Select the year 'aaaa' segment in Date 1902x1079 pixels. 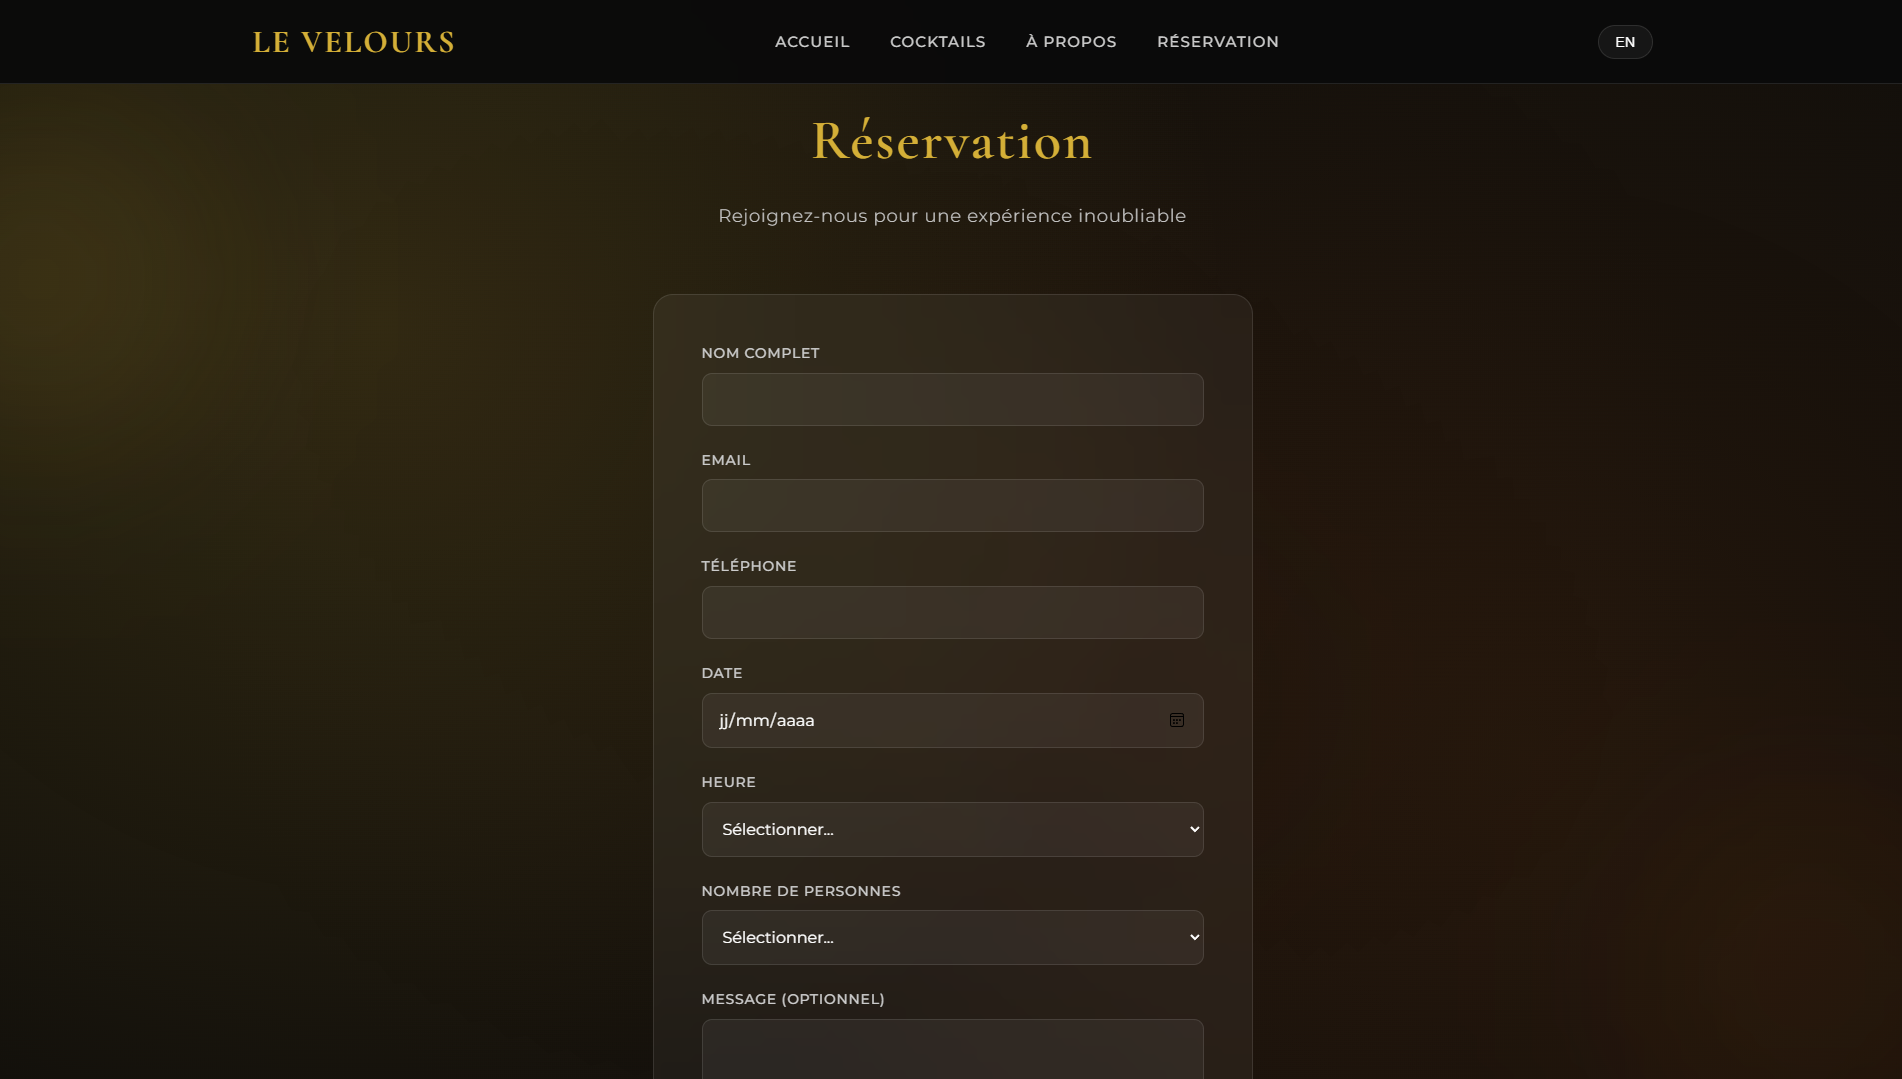(x=795, y=720)
